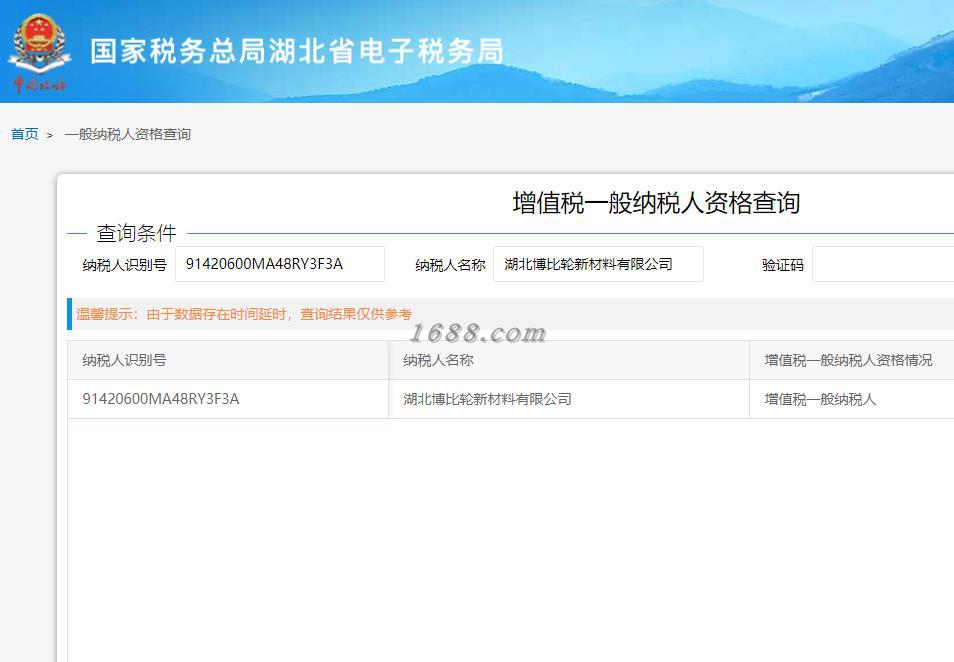Focus the 纳税人名称 input field
Viewport: 954px width, 662px height.
point(598,264)
